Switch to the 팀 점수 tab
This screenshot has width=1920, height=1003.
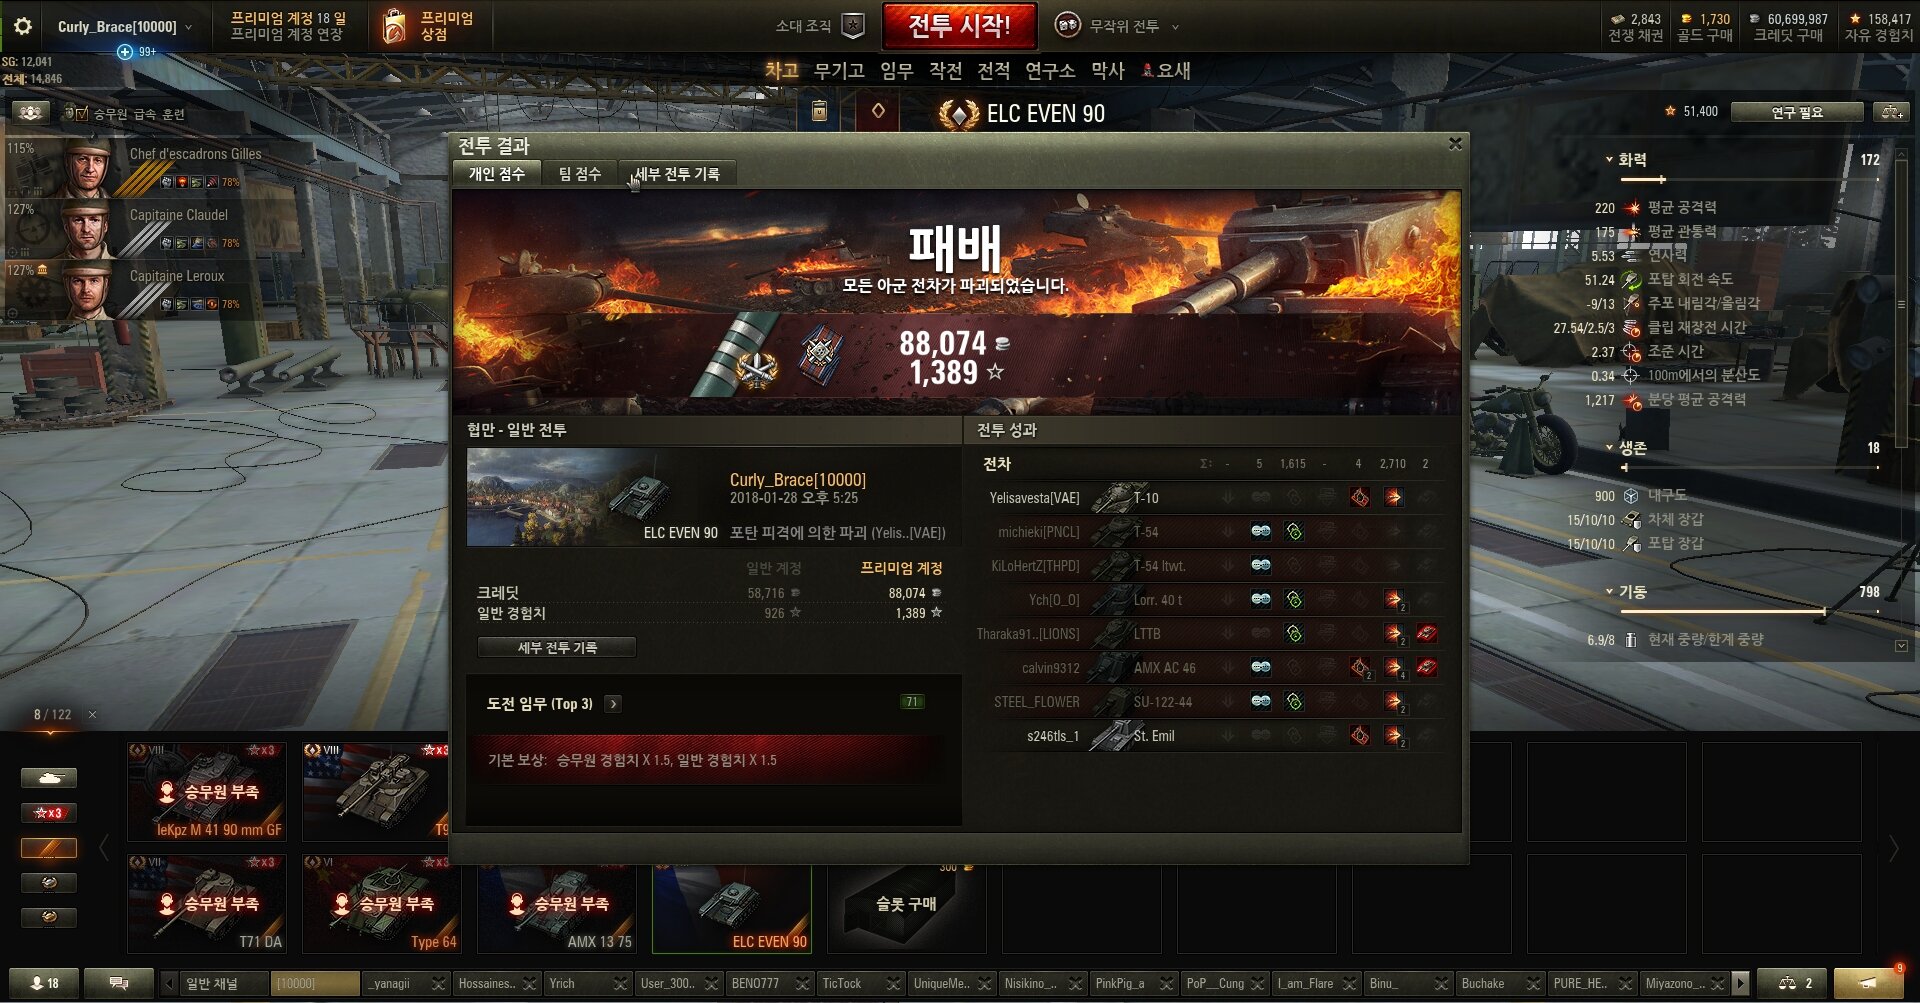click(580, 174)
